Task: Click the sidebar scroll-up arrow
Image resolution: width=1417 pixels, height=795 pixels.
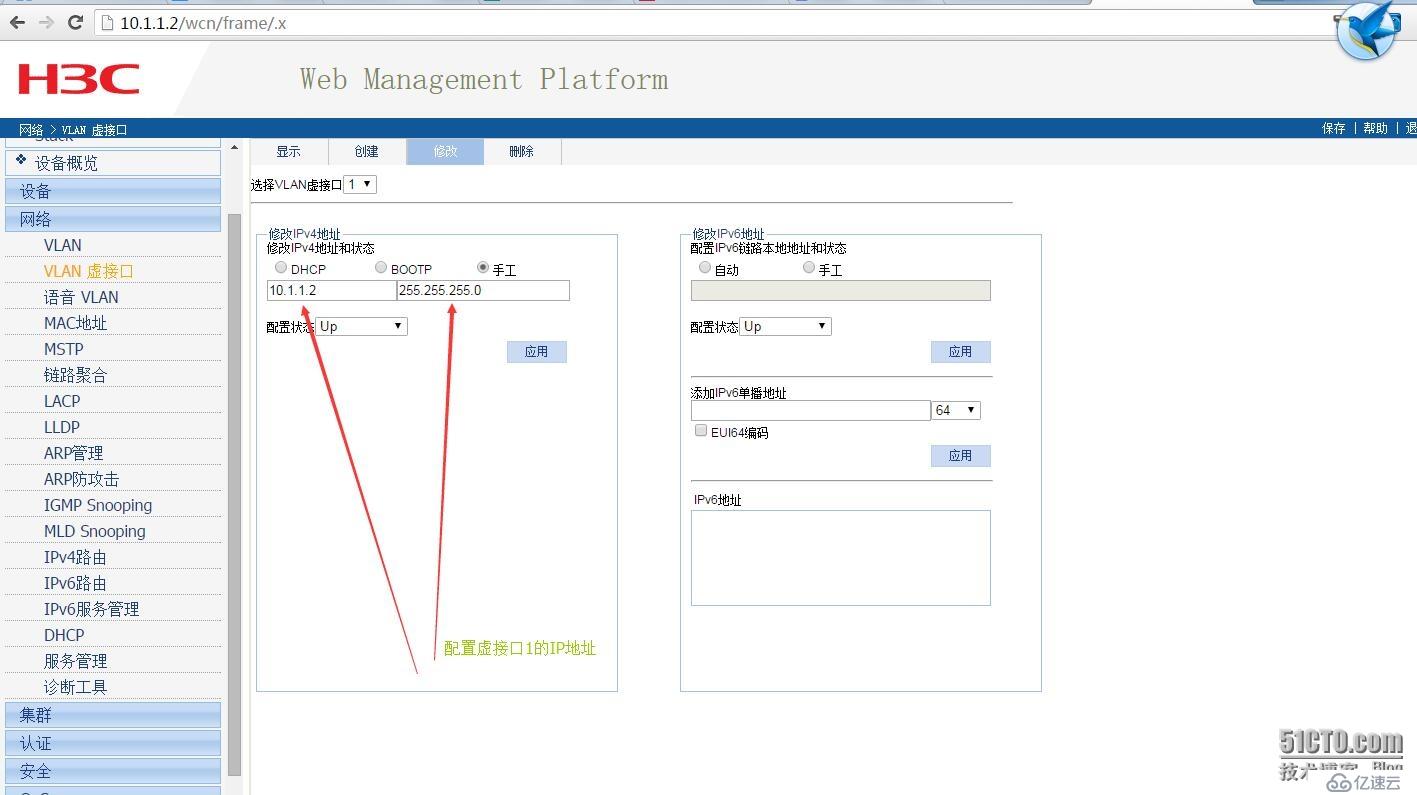Action: point(235,148)
